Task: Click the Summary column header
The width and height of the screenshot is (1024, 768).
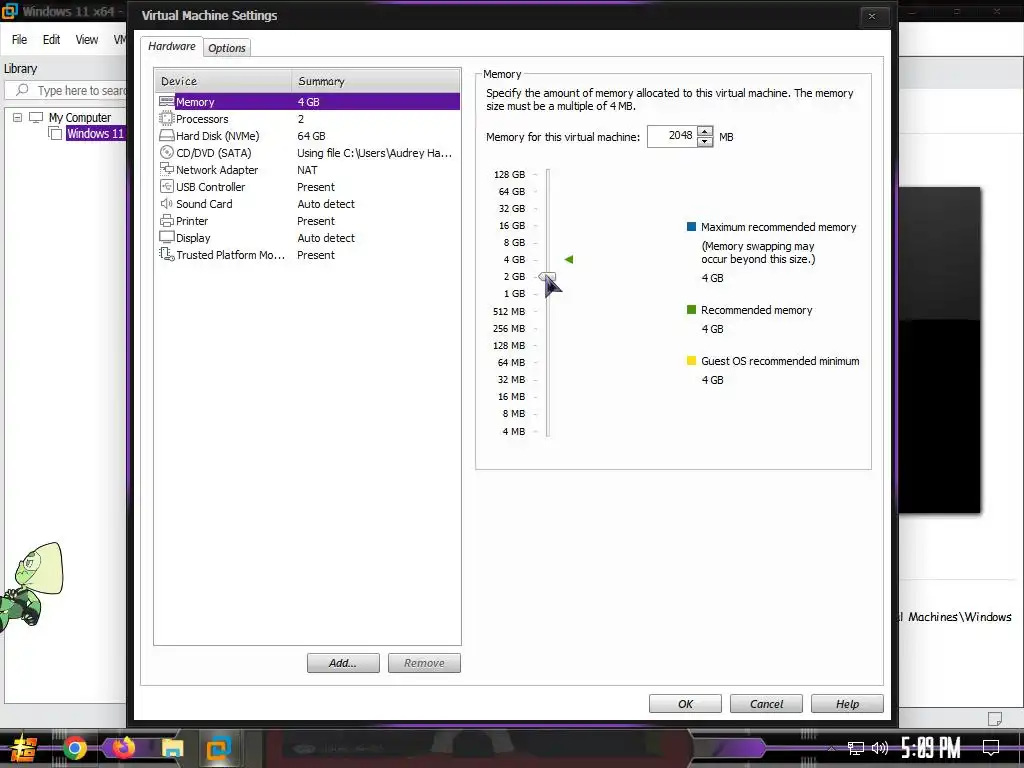Action: pyautogui.click(x=376, y=81)
